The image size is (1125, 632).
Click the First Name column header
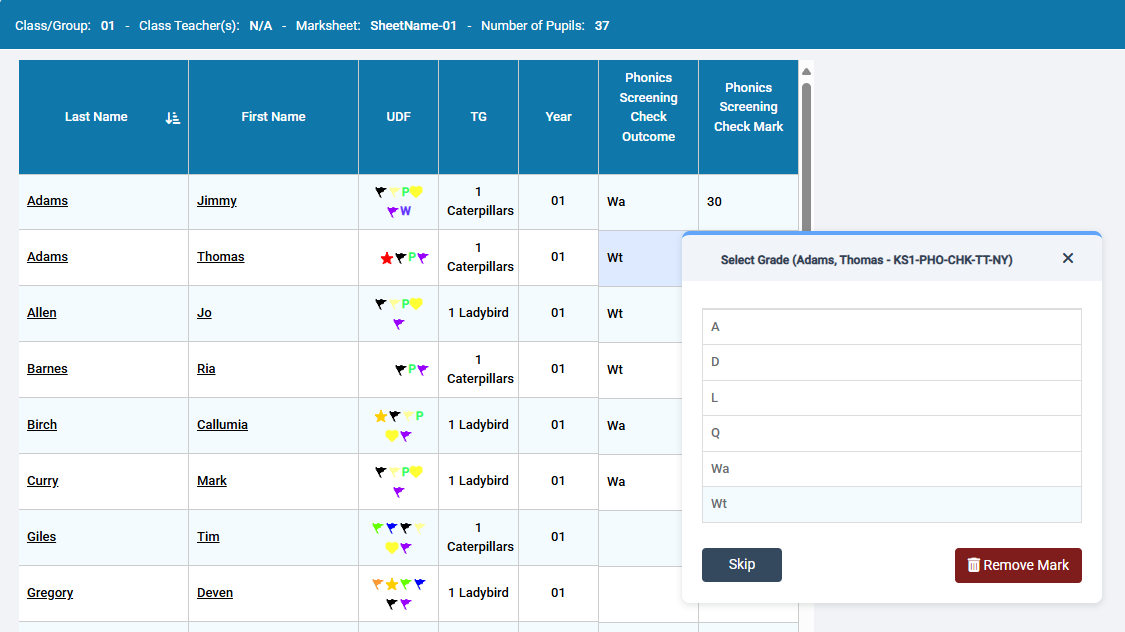273,117
